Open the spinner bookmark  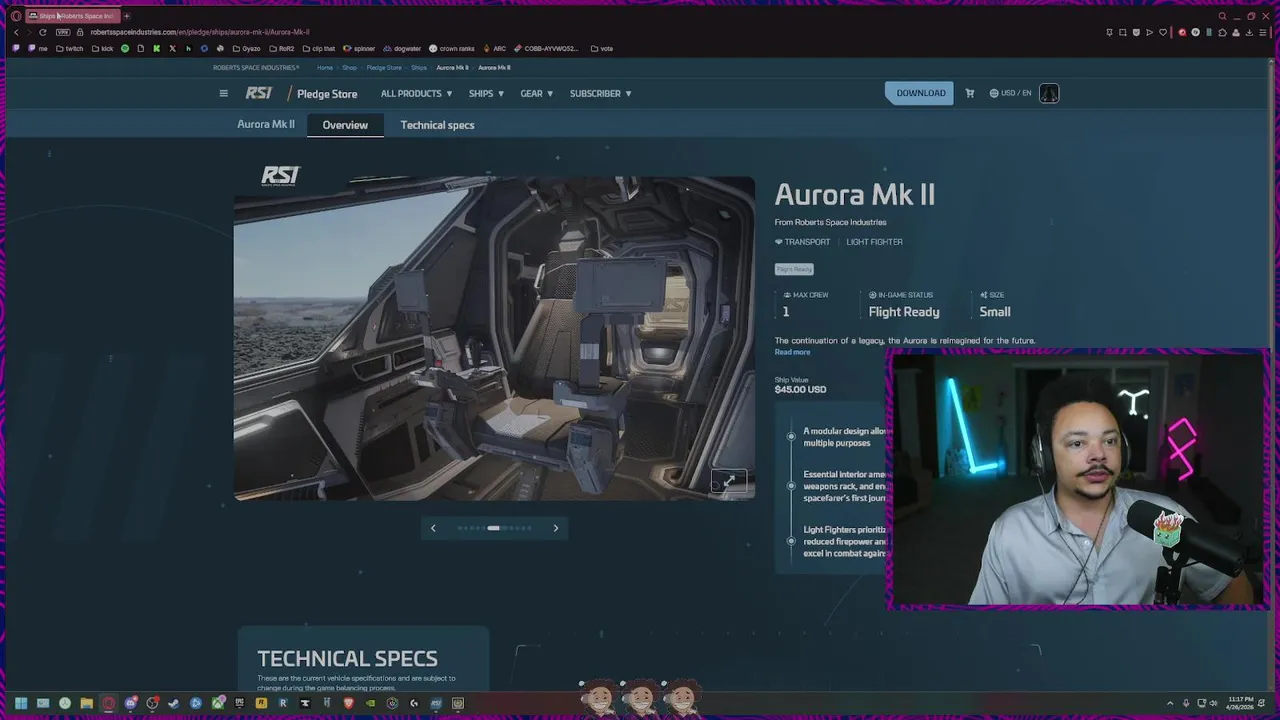click(359, 48)
